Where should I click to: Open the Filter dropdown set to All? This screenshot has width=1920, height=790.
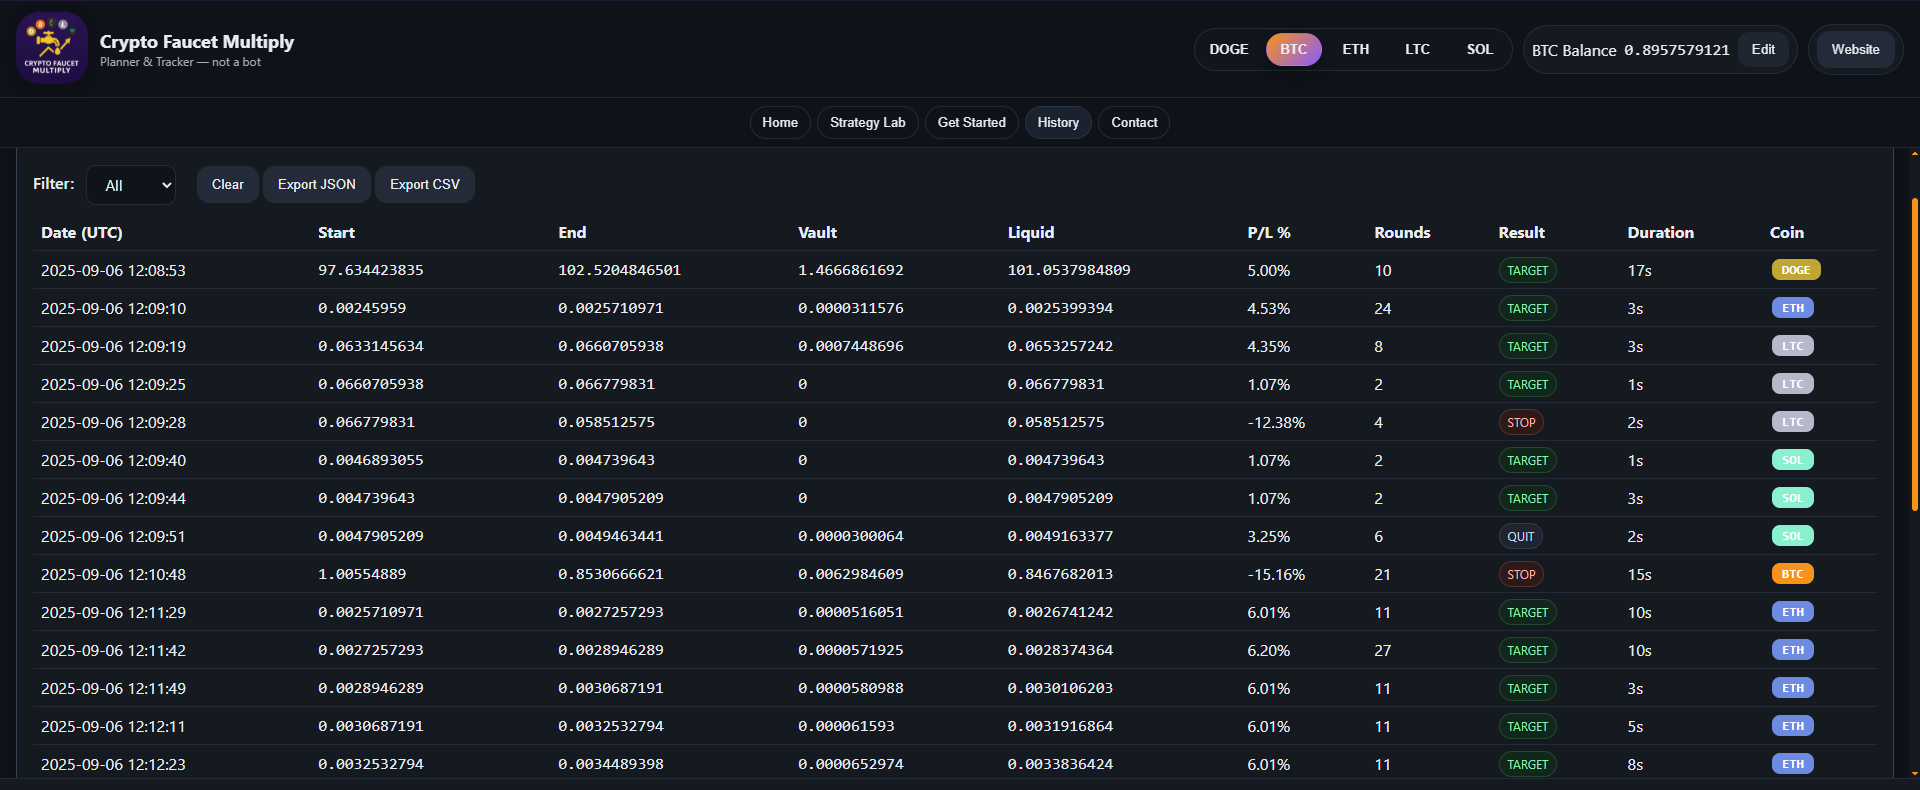(131, 185)
